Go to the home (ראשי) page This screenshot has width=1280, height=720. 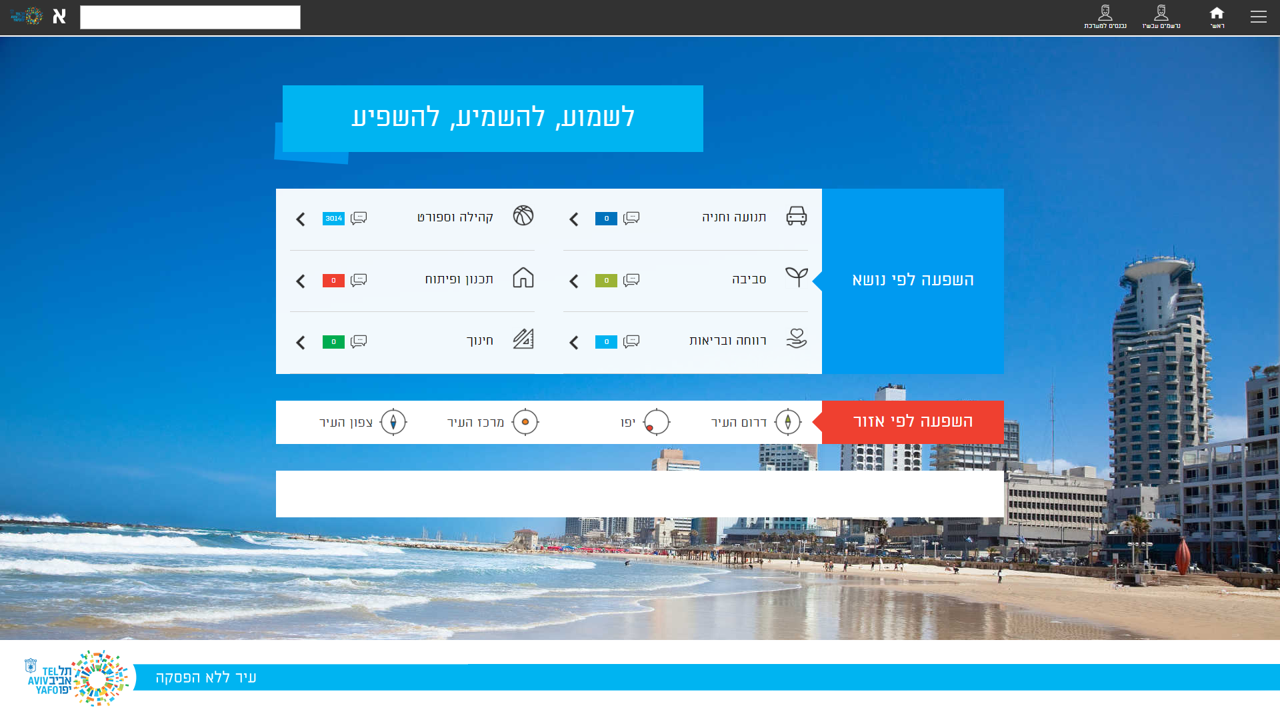(1216, 17)
